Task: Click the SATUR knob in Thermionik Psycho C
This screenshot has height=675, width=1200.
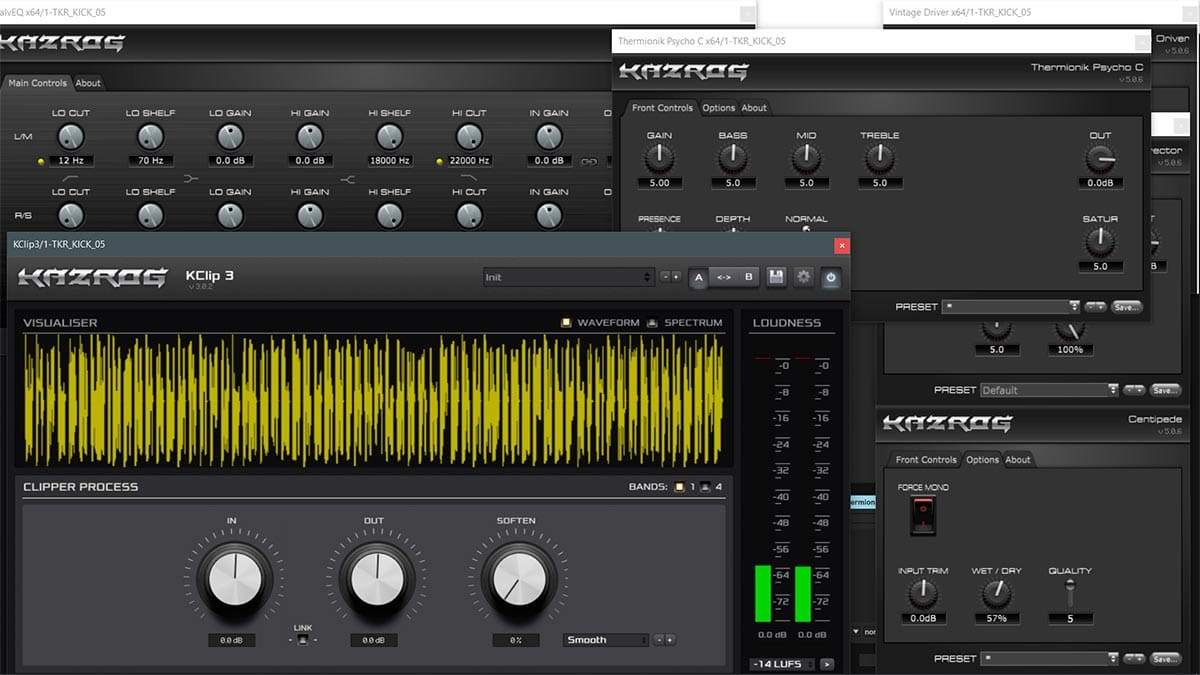Action: (x=1100, y=241)
